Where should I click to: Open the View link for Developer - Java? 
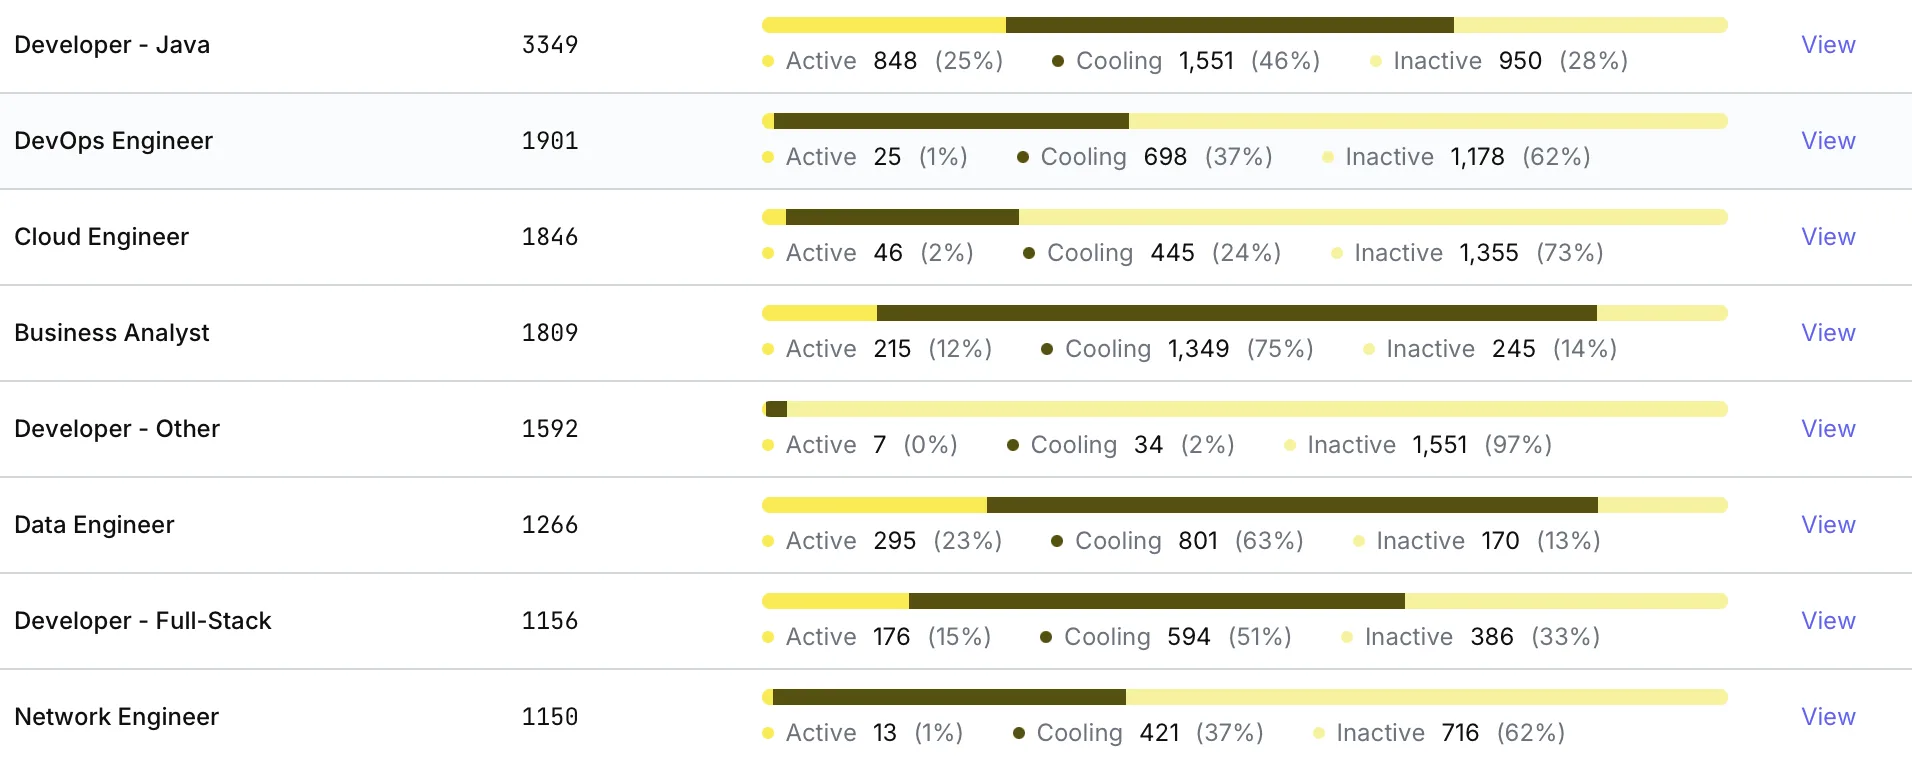(x=1828, y=45)
